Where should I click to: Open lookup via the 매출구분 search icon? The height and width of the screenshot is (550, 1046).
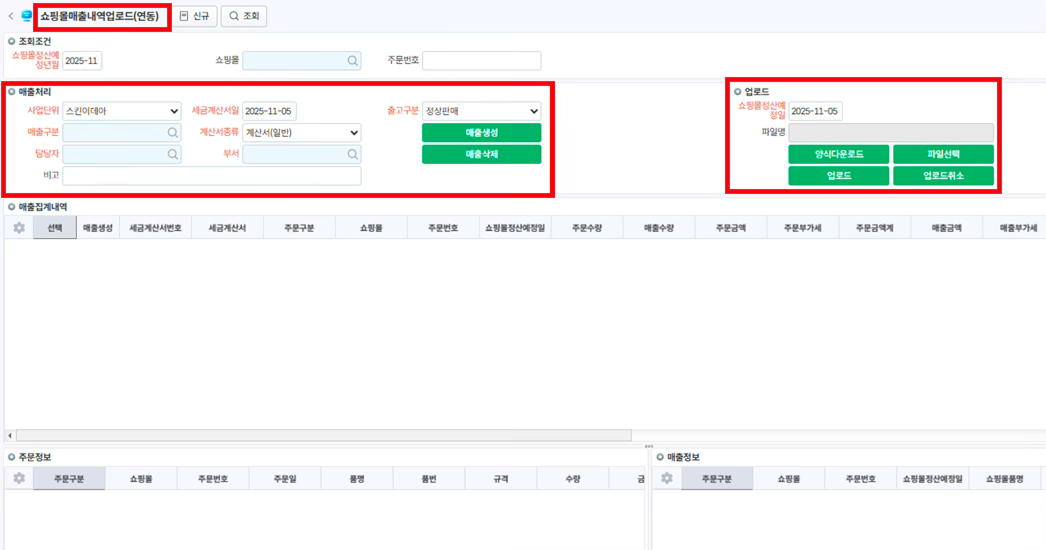173,133
